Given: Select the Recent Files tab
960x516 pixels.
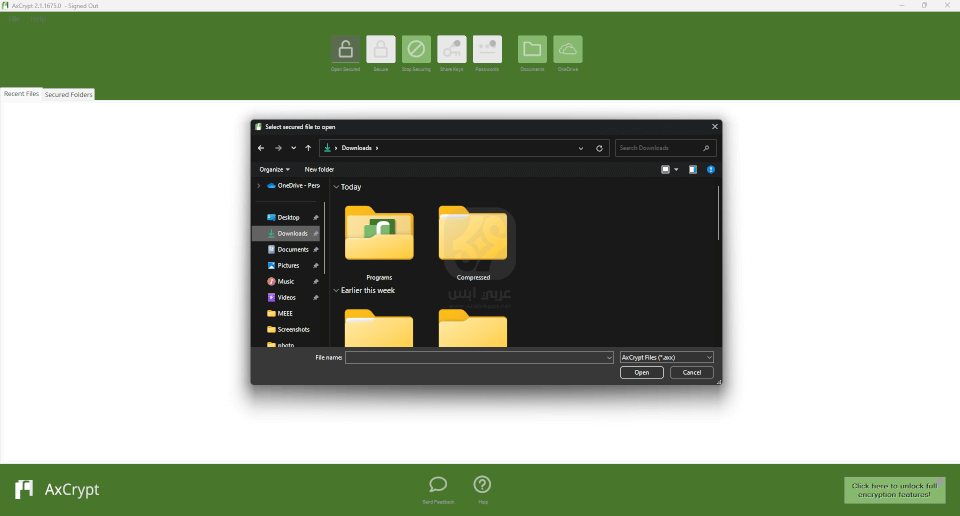Looking at the screenshot, I should [x=21, y=94].
